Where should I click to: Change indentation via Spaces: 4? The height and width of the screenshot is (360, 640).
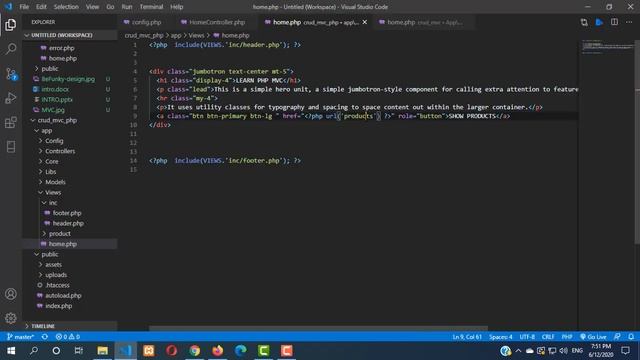click(x=500, y=337)
